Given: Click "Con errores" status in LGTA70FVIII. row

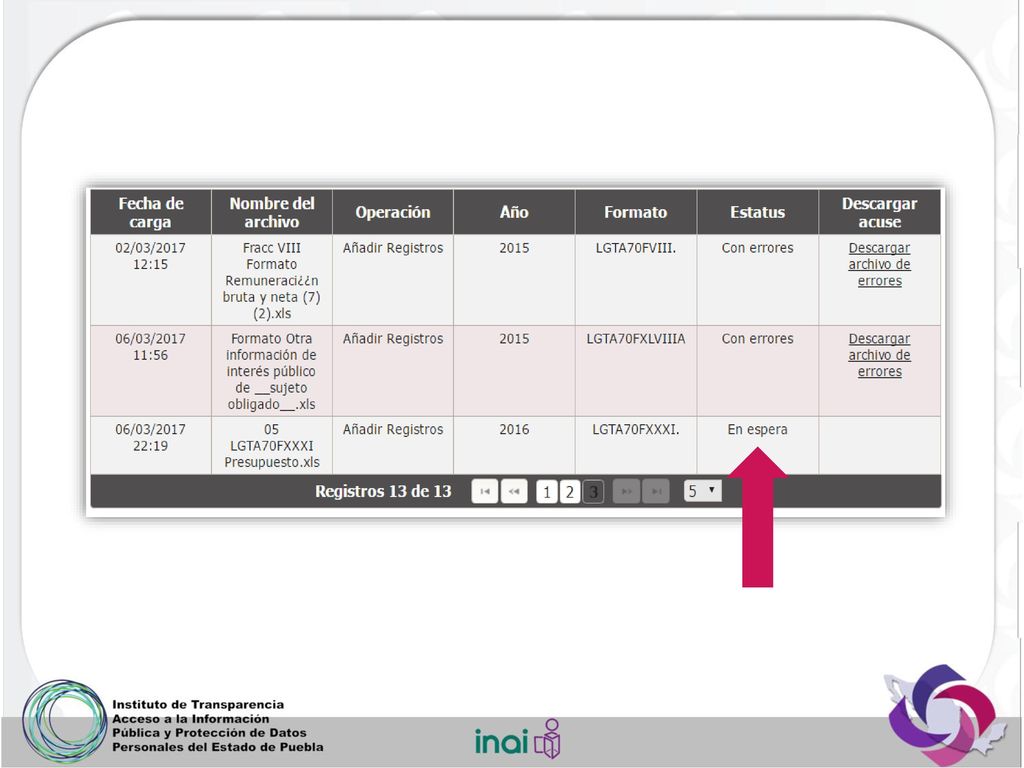Looking at the screenshot, I should coord(758,248).
